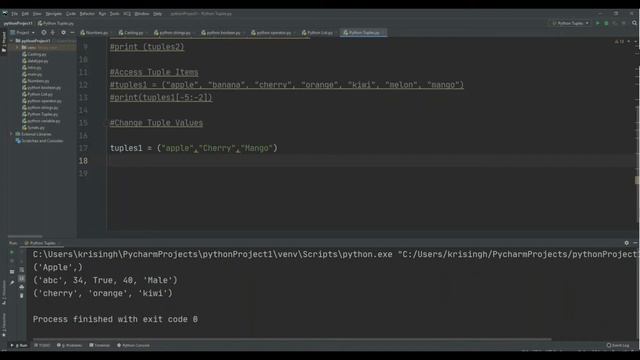Click the expand/collapse all icon in Project toolbar

[53, 33]
